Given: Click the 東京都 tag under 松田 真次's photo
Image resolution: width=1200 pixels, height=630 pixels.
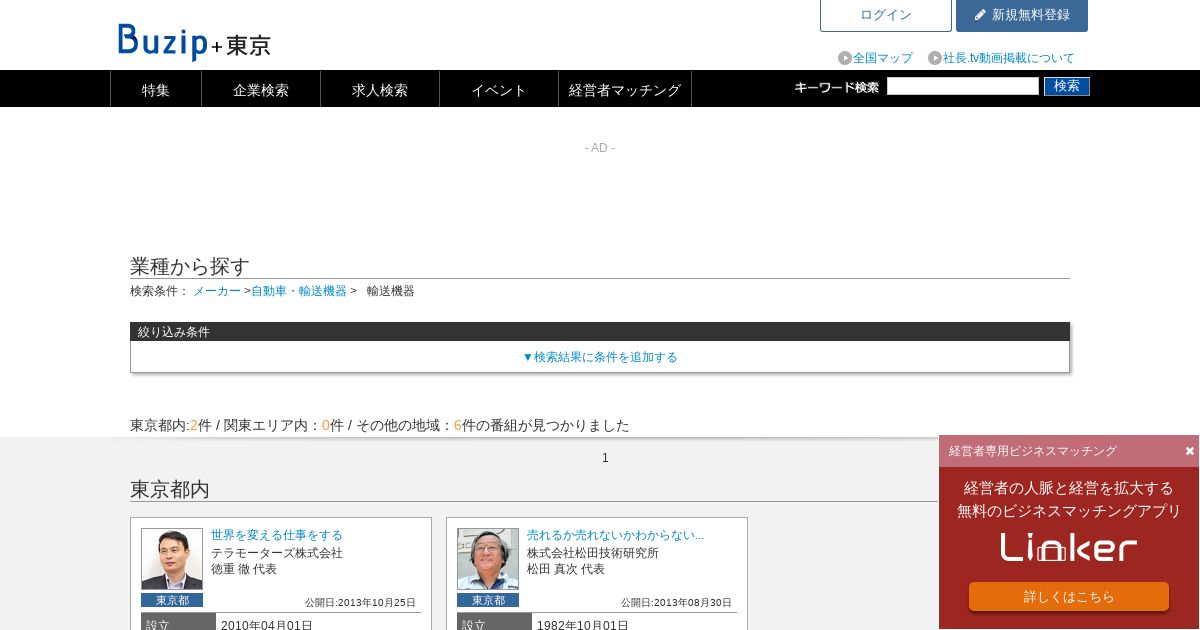Looking at the screenshot, I should pyautogui.click(x=488, y=600).
